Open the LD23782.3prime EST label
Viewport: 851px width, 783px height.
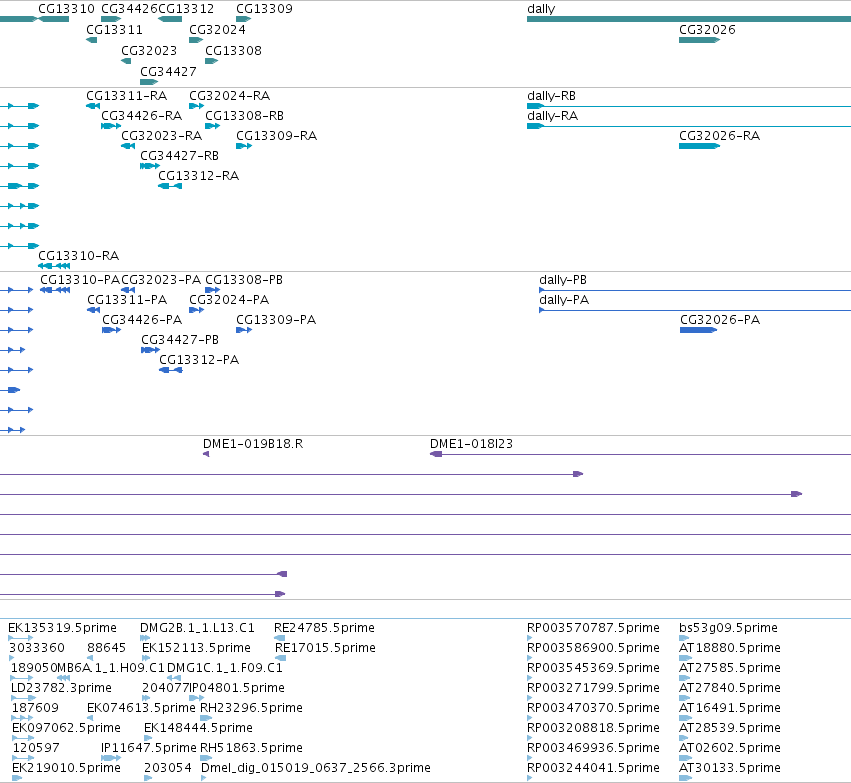(61, 688)
